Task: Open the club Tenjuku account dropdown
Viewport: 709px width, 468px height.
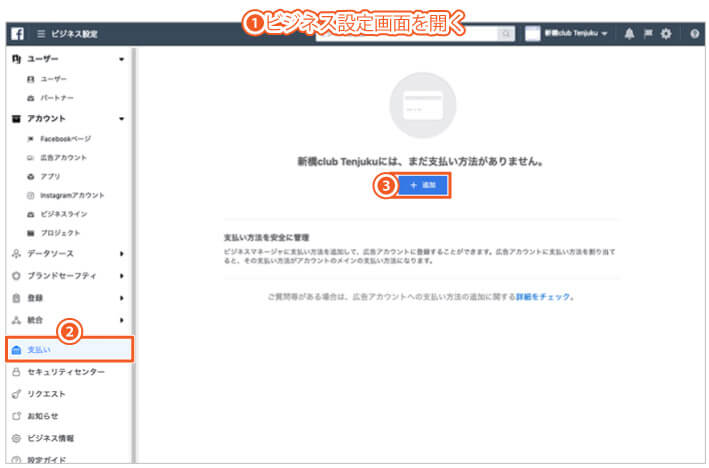Action: (576, 33)
